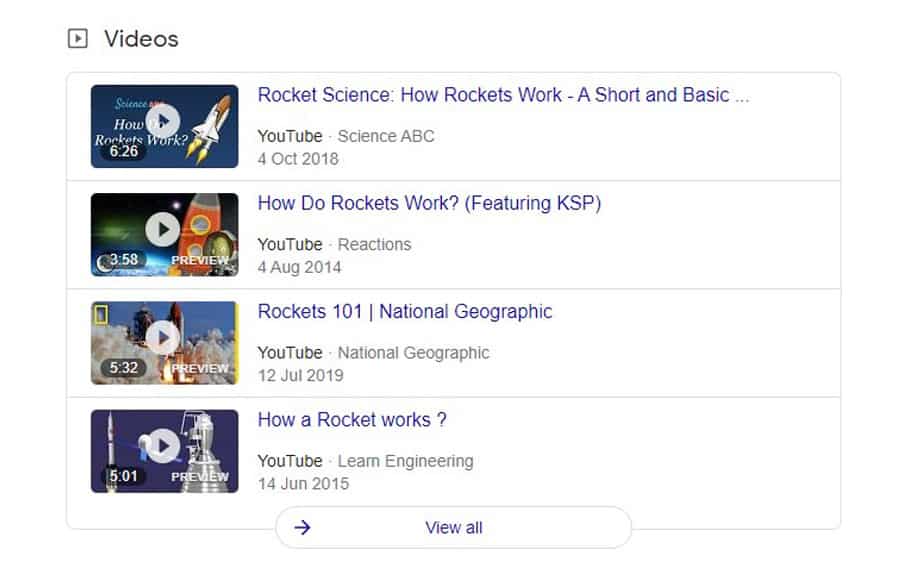Click the 5:01 duration badge
This screenshot has width=916, height=573.
(124, 476)
